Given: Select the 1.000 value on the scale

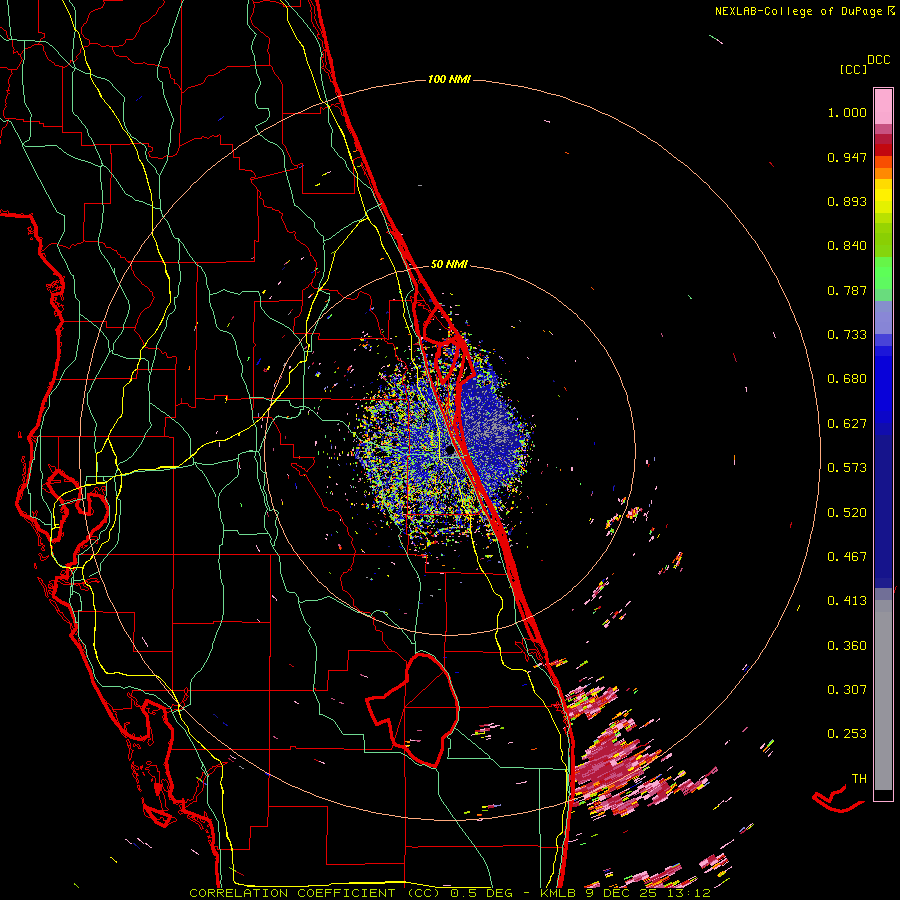Looking at the screenshot, I should tap(847, 112).
